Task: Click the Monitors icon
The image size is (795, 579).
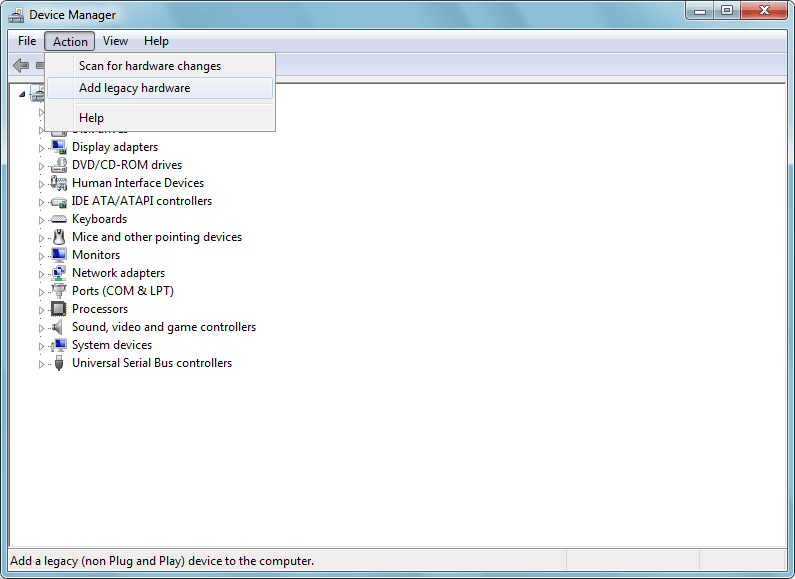Action: click(59, 255)
